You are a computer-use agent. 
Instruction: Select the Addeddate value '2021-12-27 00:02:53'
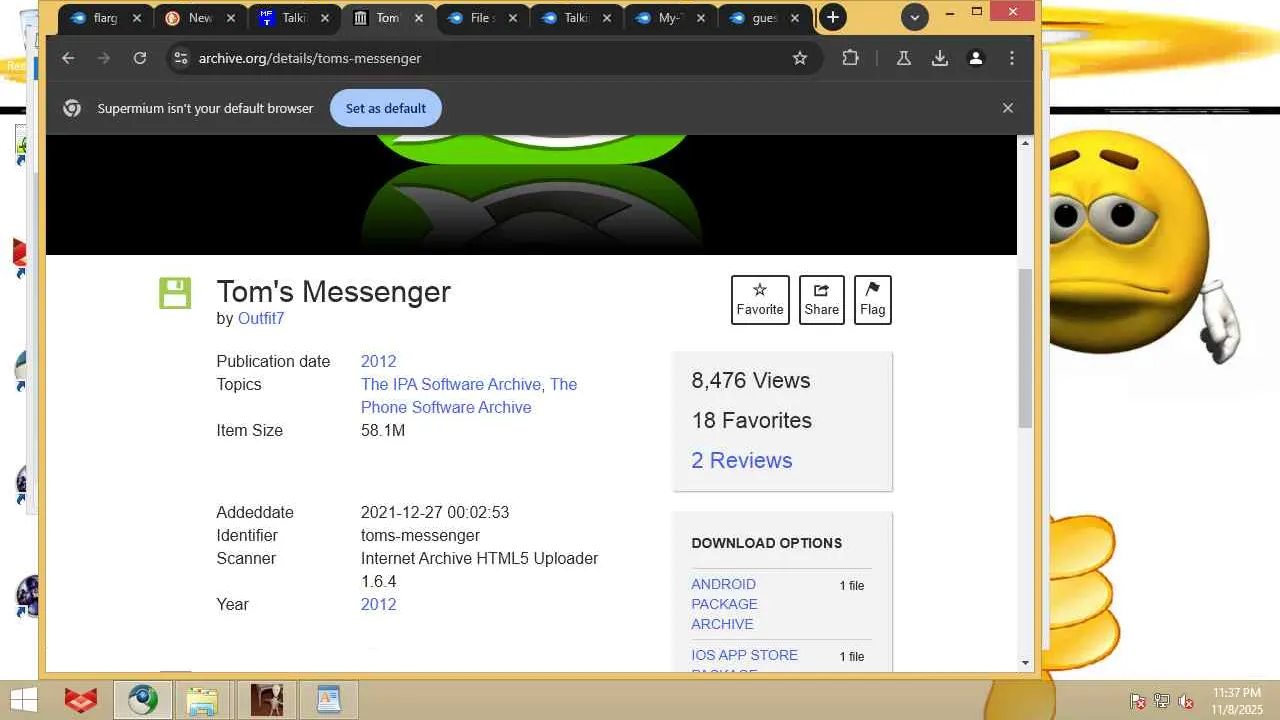coord(435,512)
